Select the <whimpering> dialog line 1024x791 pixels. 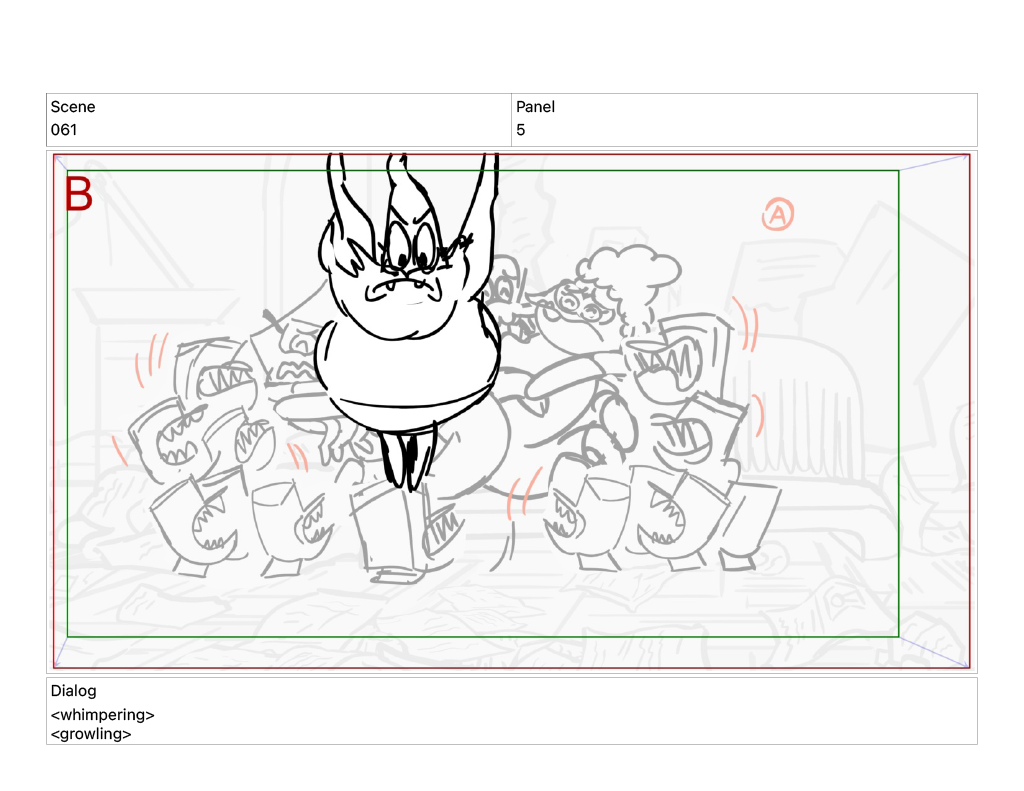[103, 715]
